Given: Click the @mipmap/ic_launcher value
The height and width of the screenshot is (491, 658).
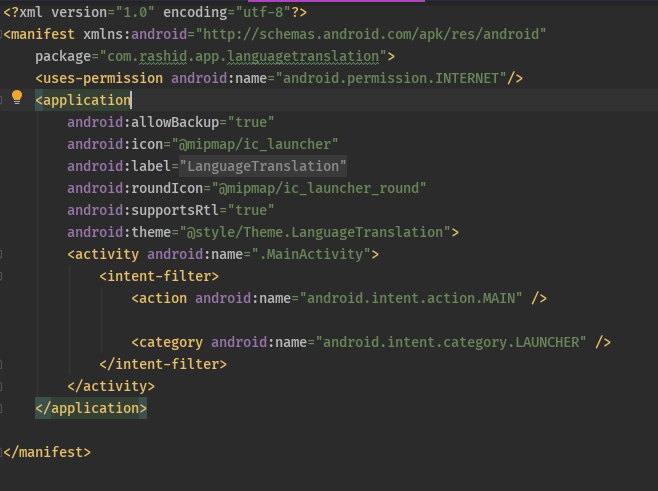Looking at the screenshot, I should [255, 144].
